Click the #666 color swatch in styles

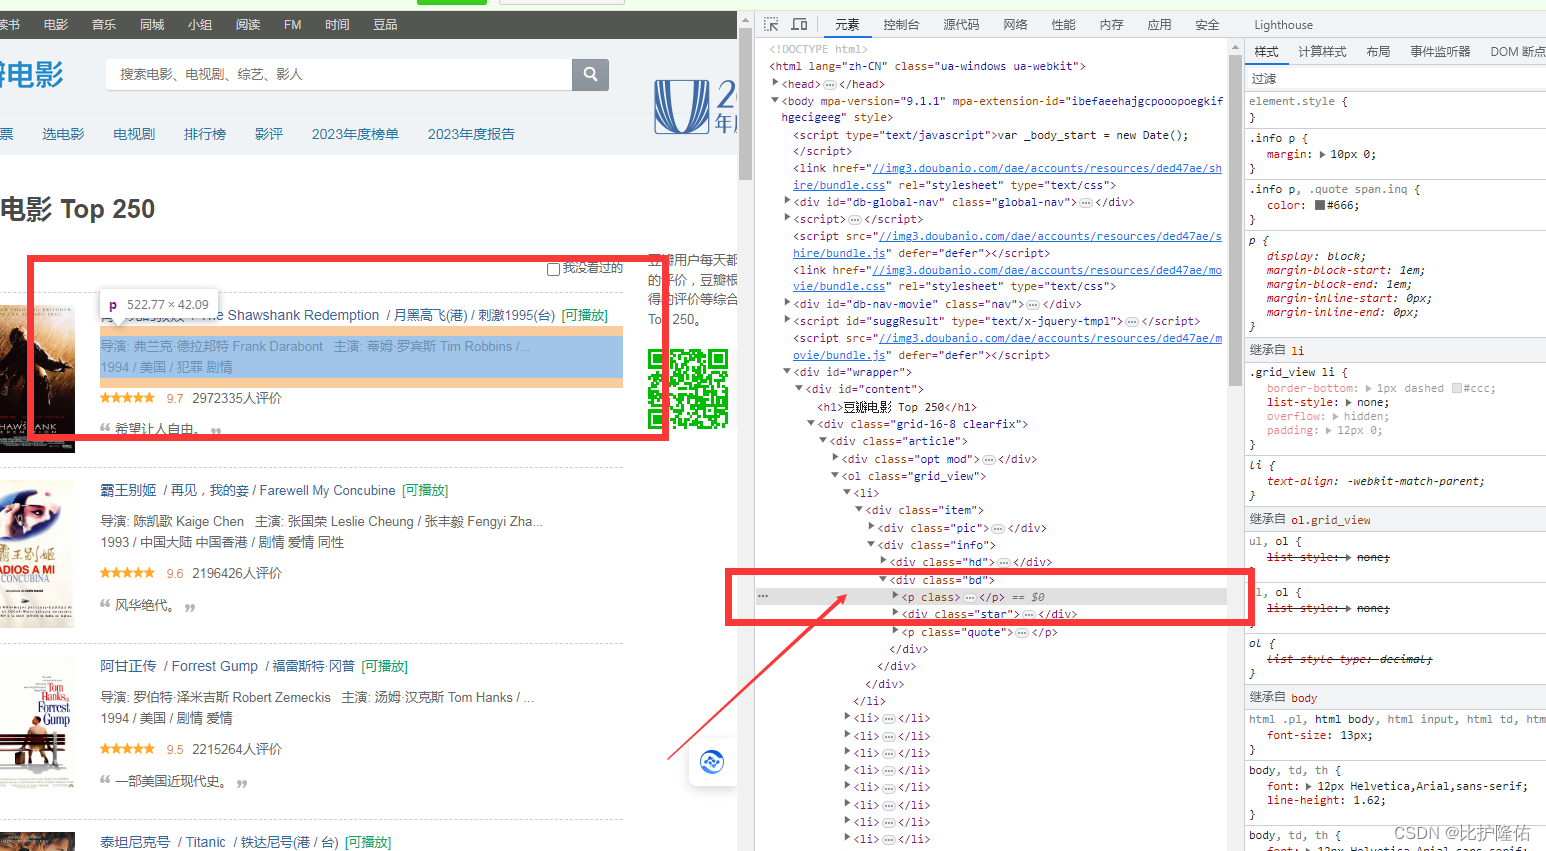1320,206
